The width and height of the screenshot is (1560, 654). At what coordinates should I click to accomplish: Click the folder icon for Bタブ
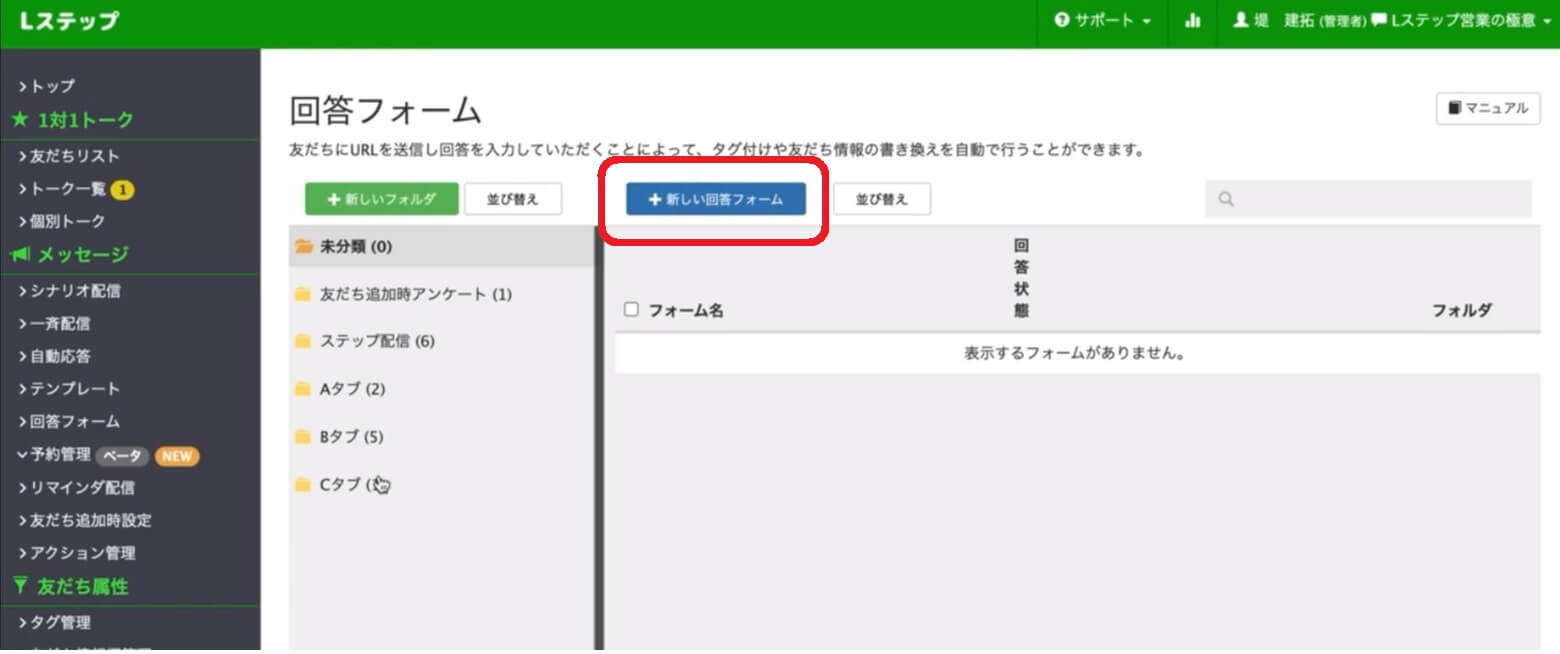(303, 437)
